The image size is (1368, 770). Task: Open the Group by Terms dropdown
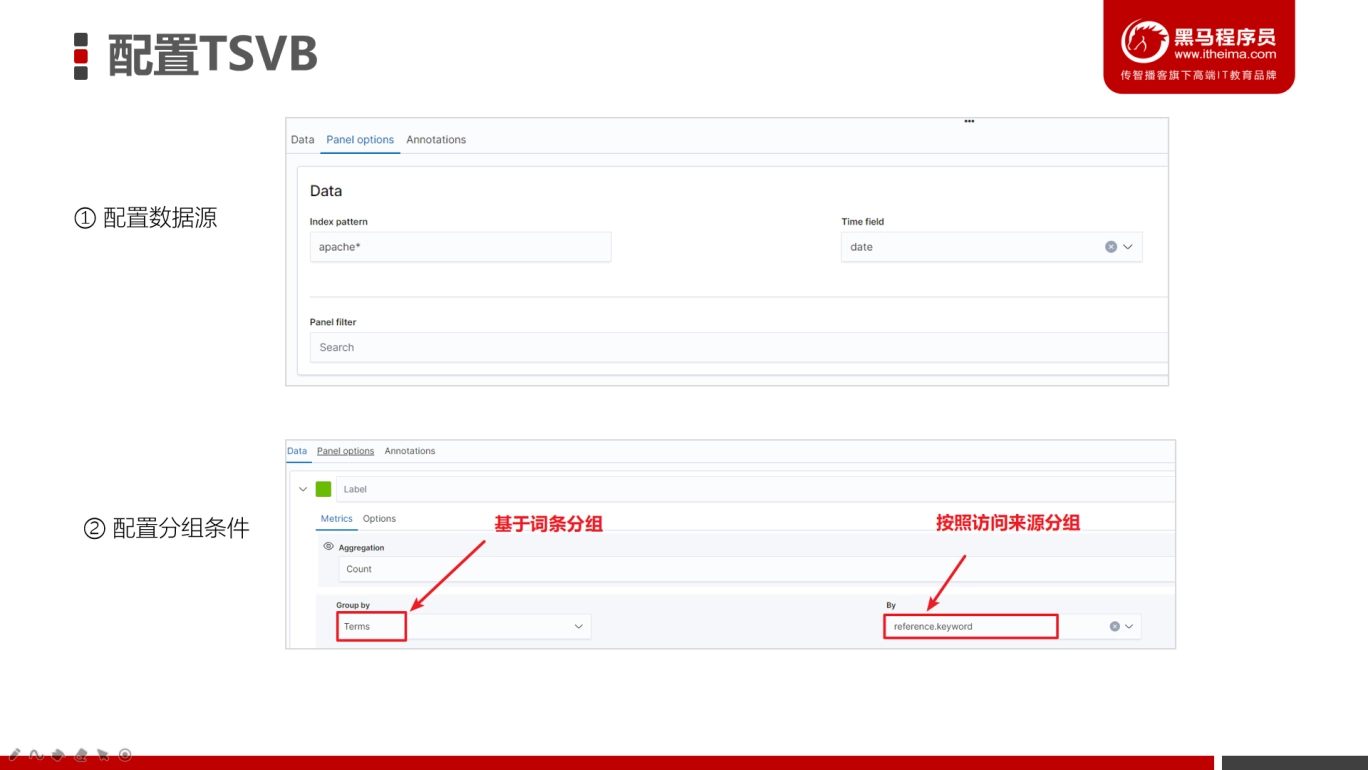point(464,627)
